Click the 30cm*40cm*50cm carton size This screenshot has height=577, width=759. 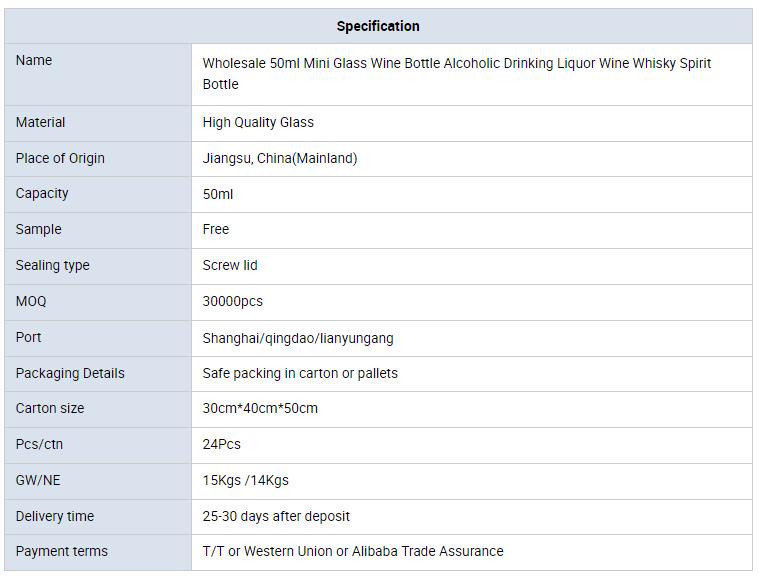tap(260, 408)
